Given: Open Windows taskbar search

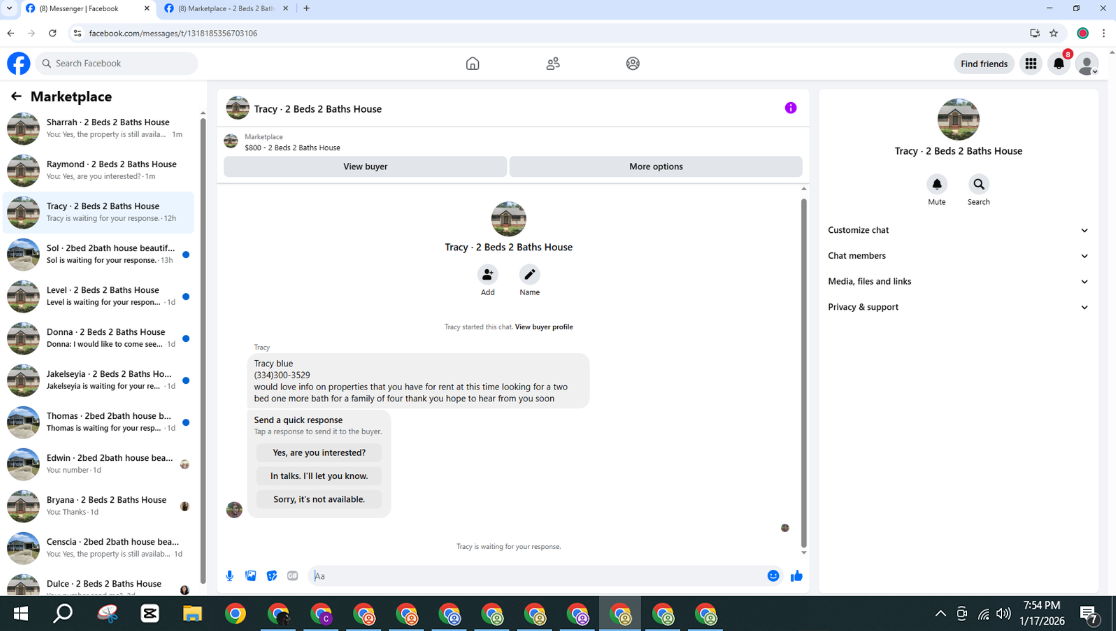Looking at the screenshot, I should 63,613.
